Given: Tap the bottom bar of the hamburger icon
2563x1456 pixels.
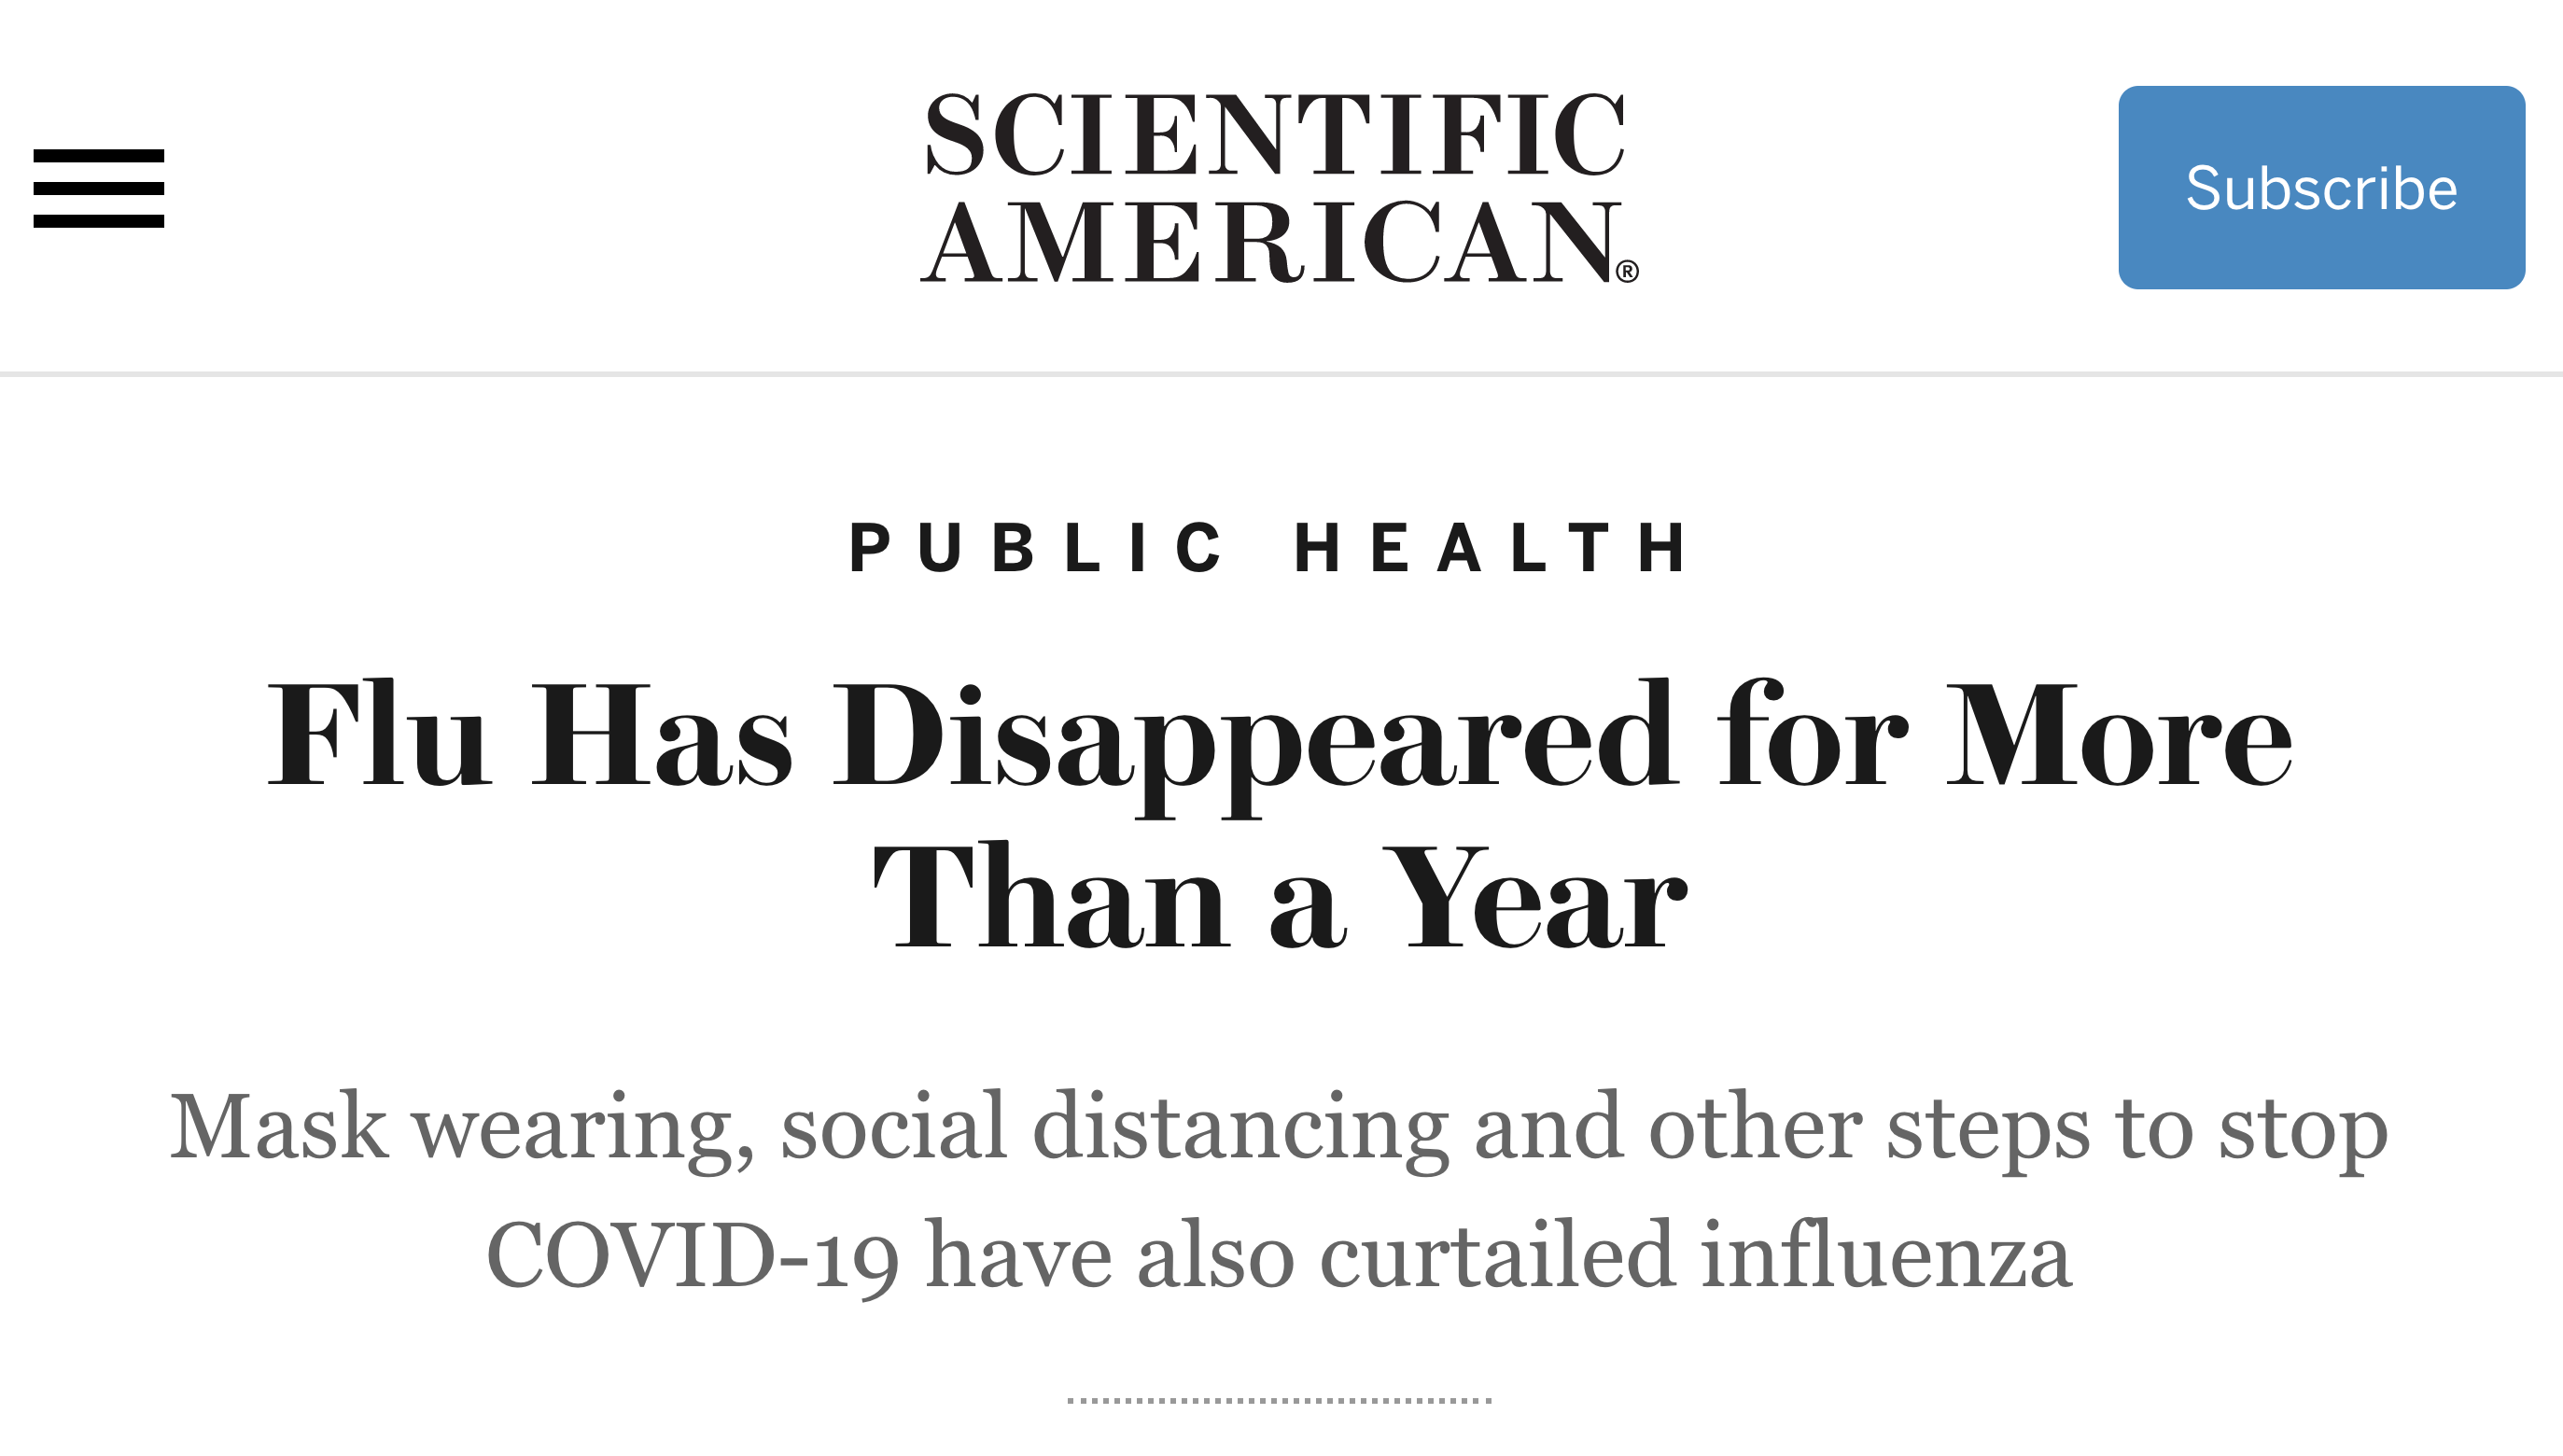Looking at the screenshot, I should point(98,221).
